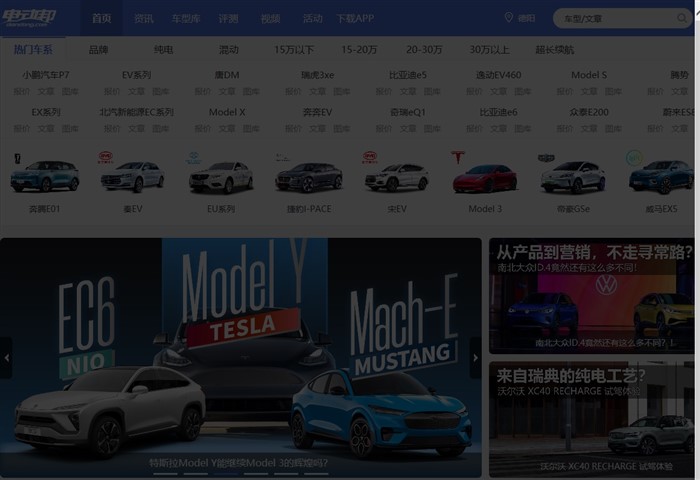This screenshot has height=480, width=700.
Task: Open the EV系列 link
Action: tap(136, 75)
